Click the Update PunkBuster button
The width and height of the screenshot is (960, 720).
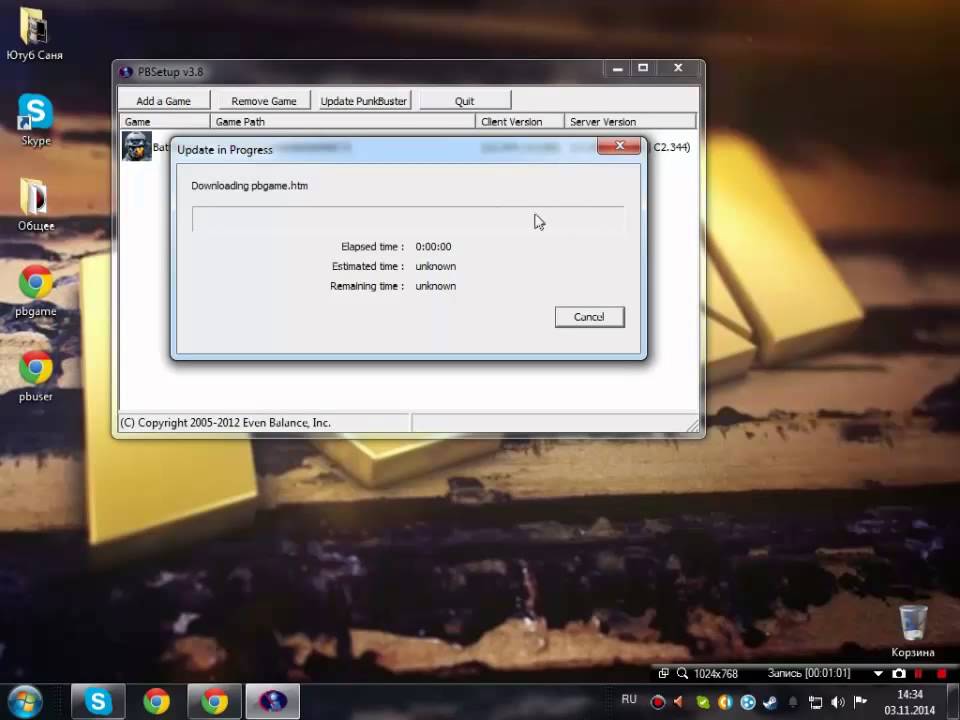(x=364, y=100)
